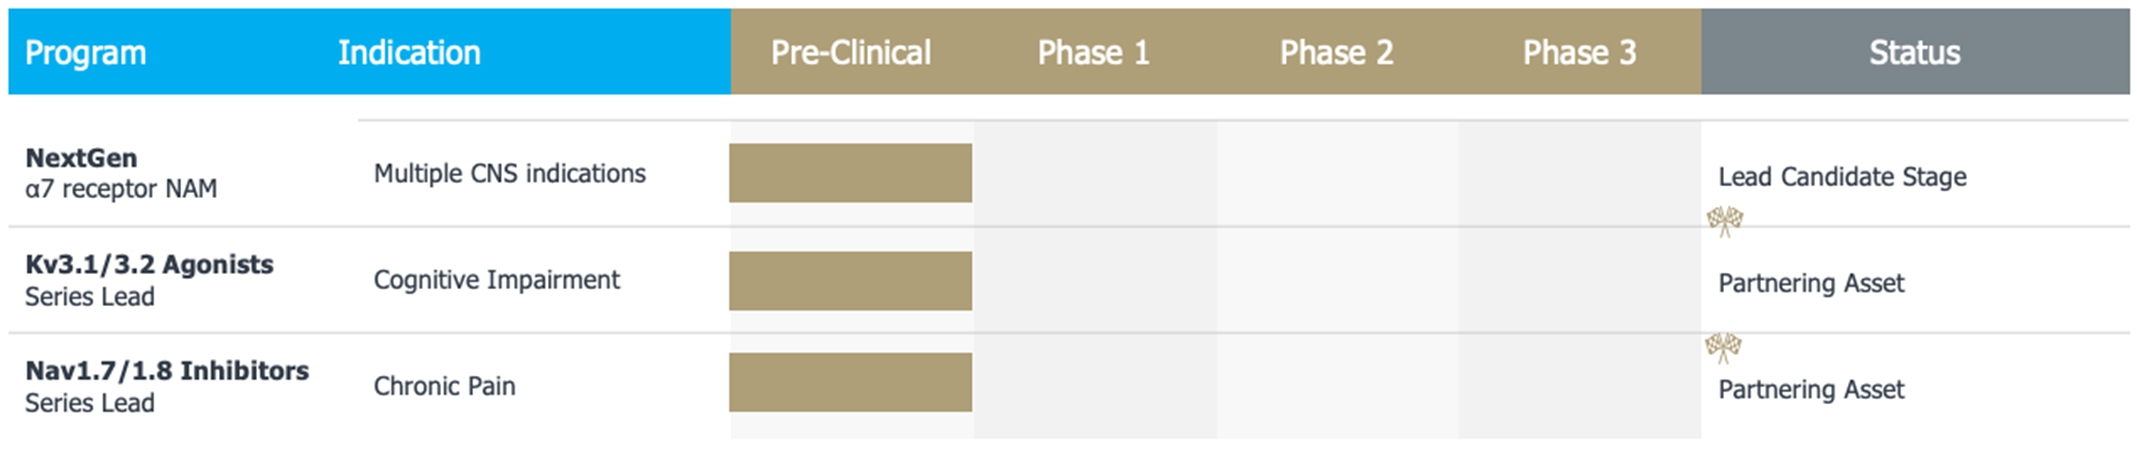
Task: Click the NextGen pre-clinical progress bar
Action: pos(850,173)
